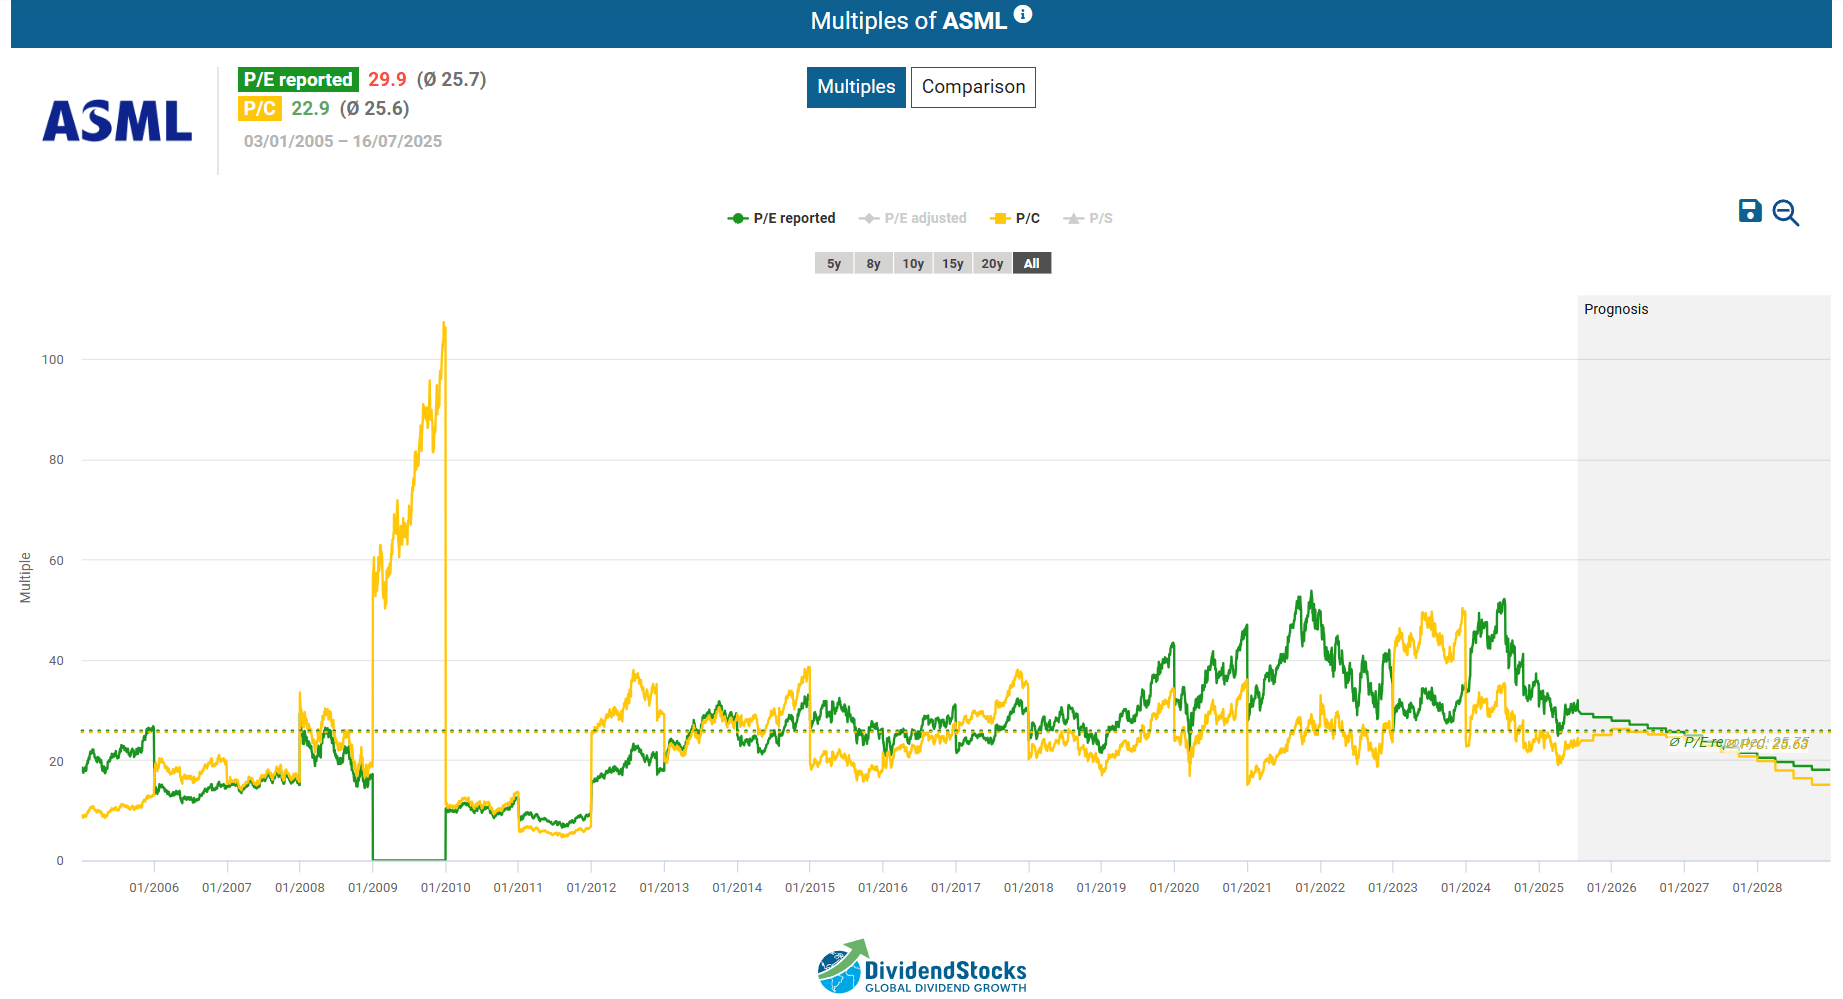Switch to the Comparison tab
Screen dimensions: 1843x999
[972, 87]
